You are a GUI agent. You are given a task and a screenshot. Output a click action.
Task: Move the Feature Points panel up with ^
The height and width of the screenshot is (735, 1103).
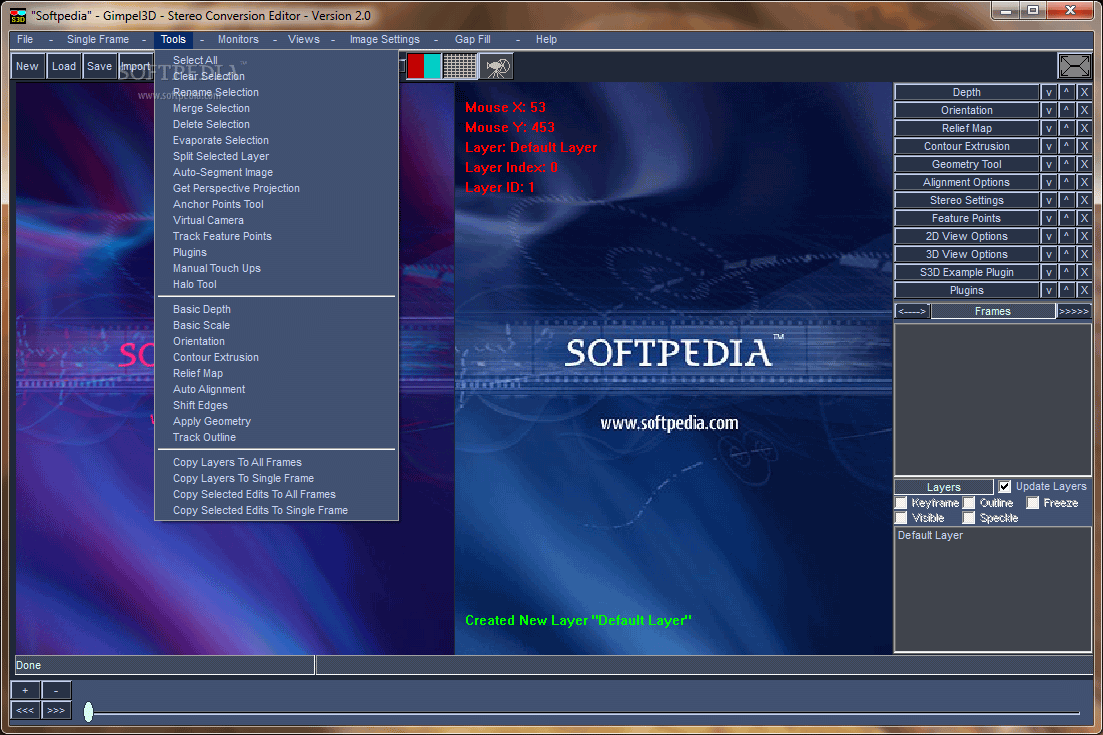1066,218
